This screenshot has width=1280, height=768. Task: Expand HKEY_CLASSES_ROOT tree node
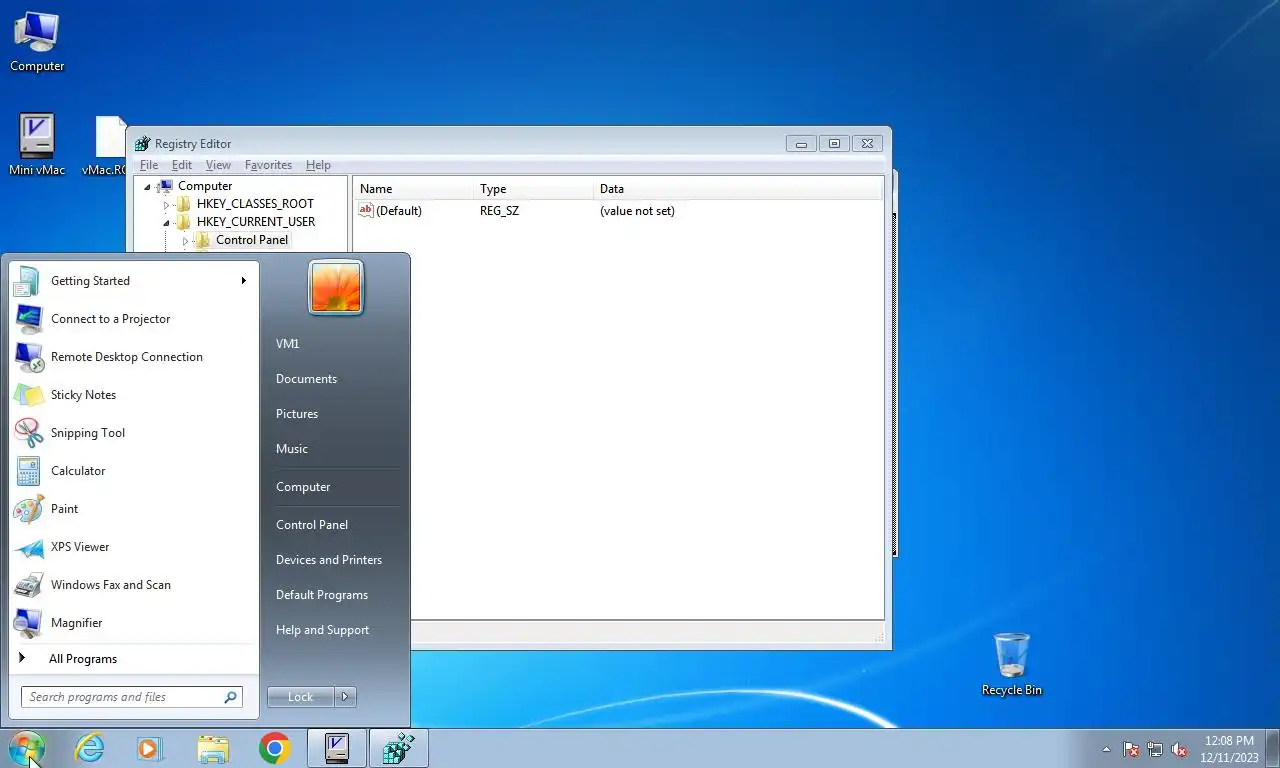click(x=166, y=204)
